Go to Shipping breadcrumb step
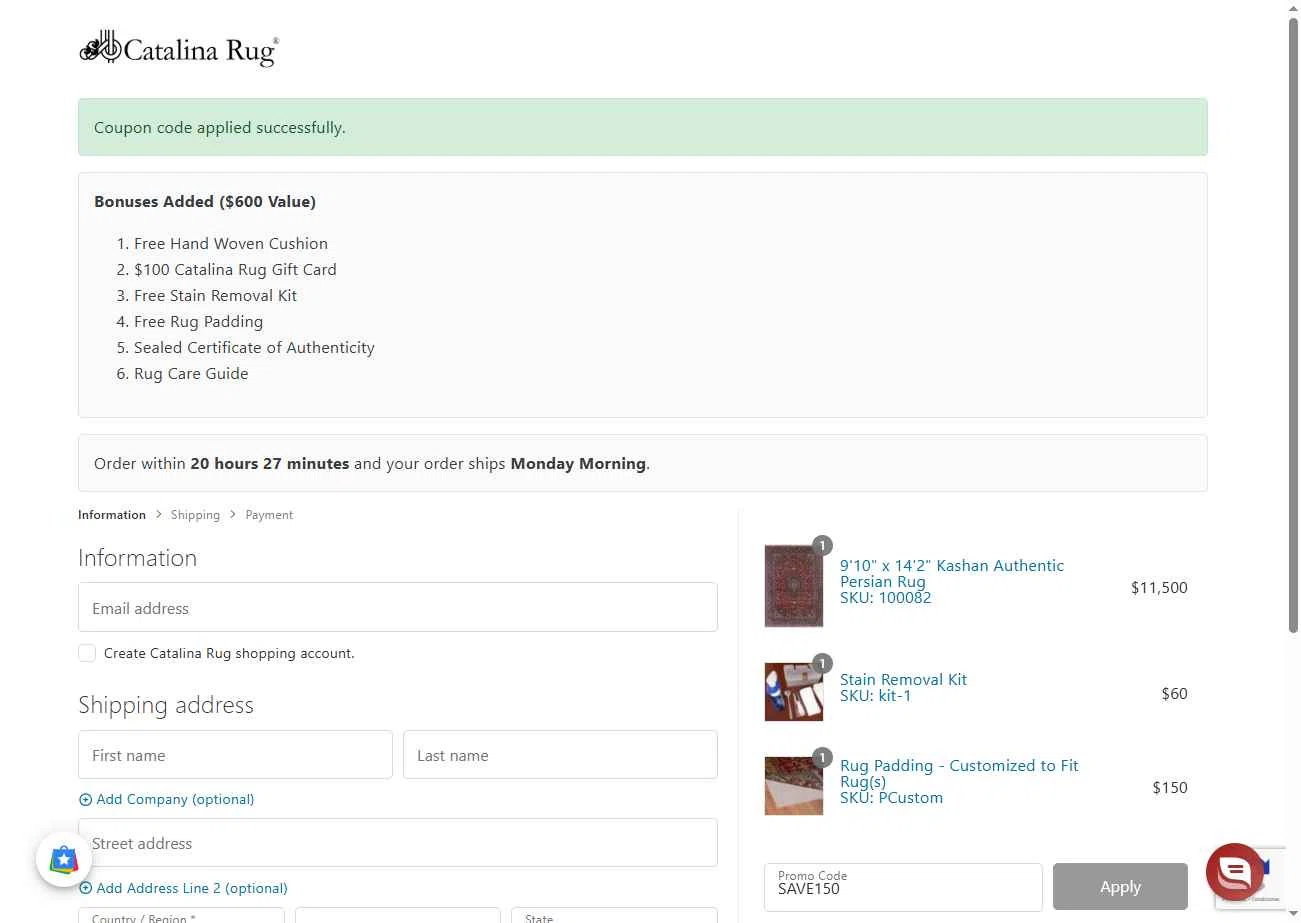The height and width of the screenshot is (923, 1301). click(195, 515)
